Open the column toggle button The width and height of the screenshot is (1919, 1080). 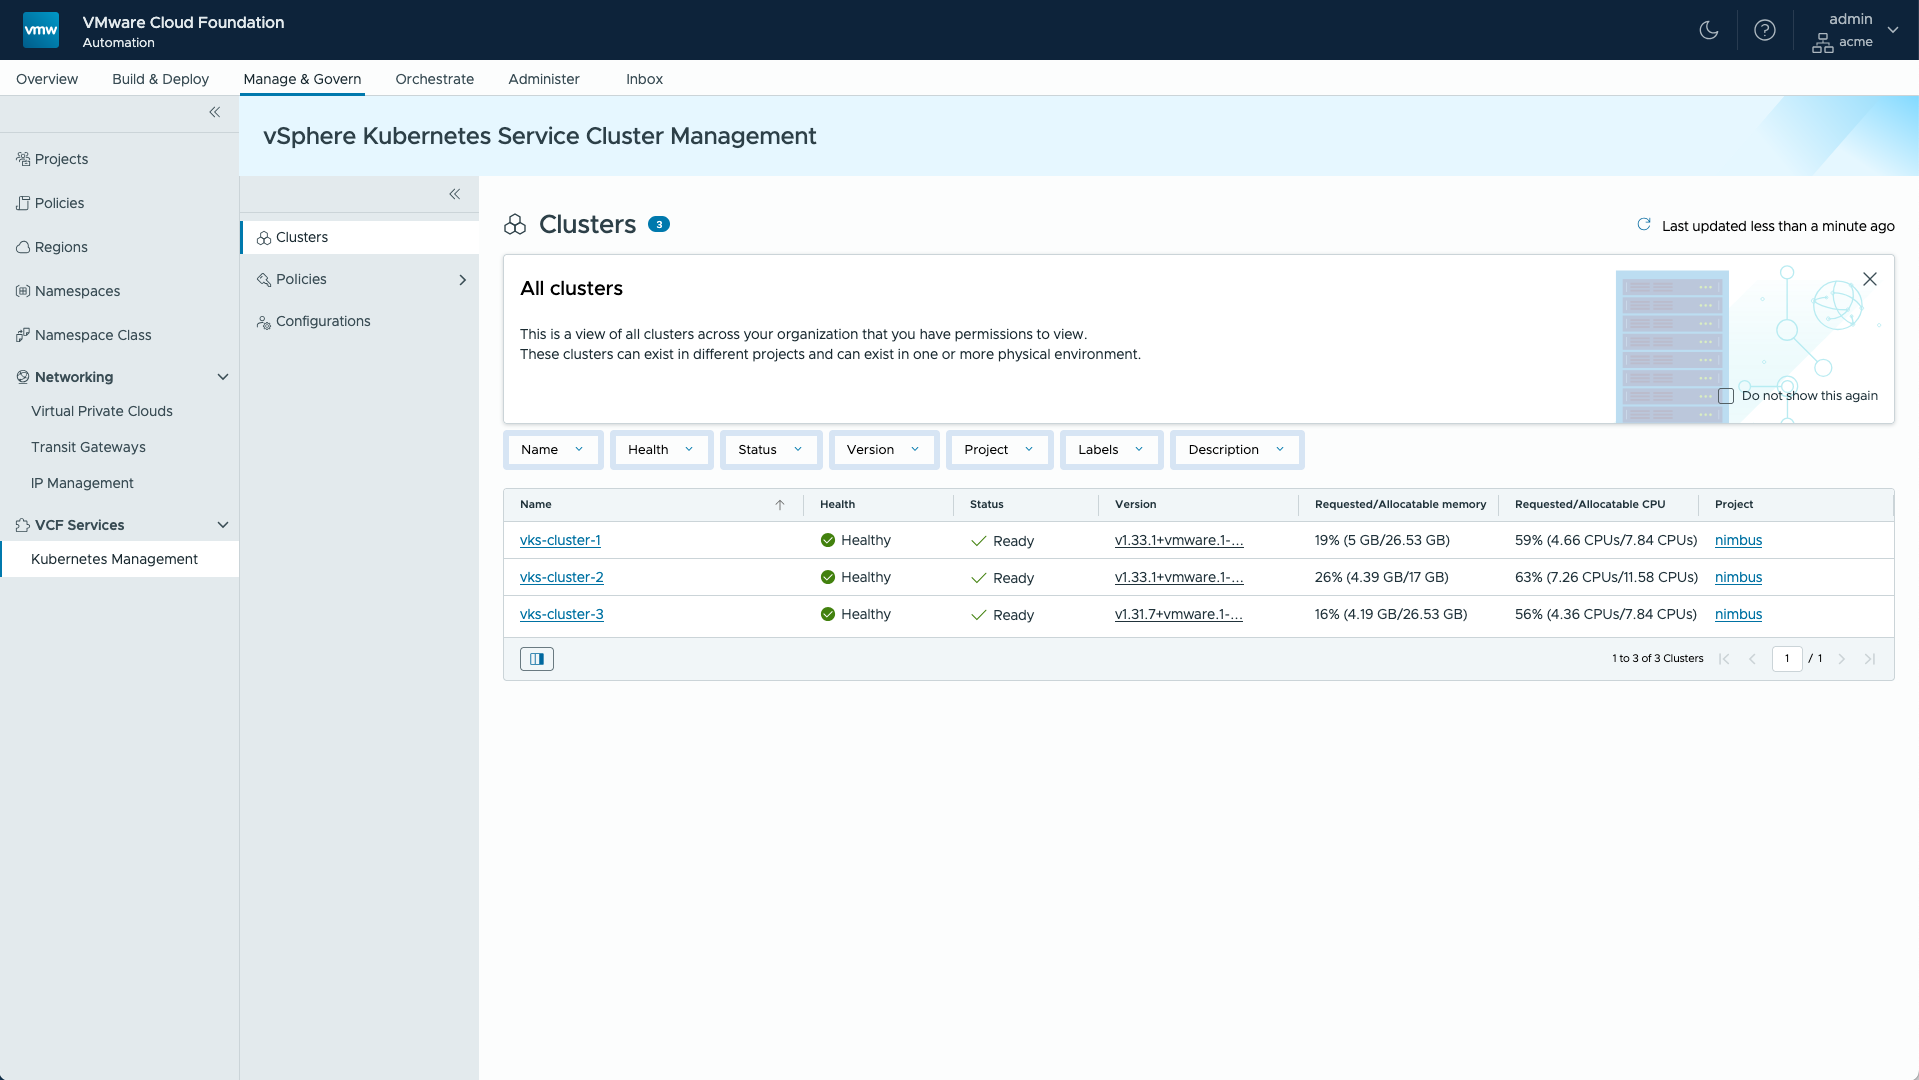[x=537, y=659]
